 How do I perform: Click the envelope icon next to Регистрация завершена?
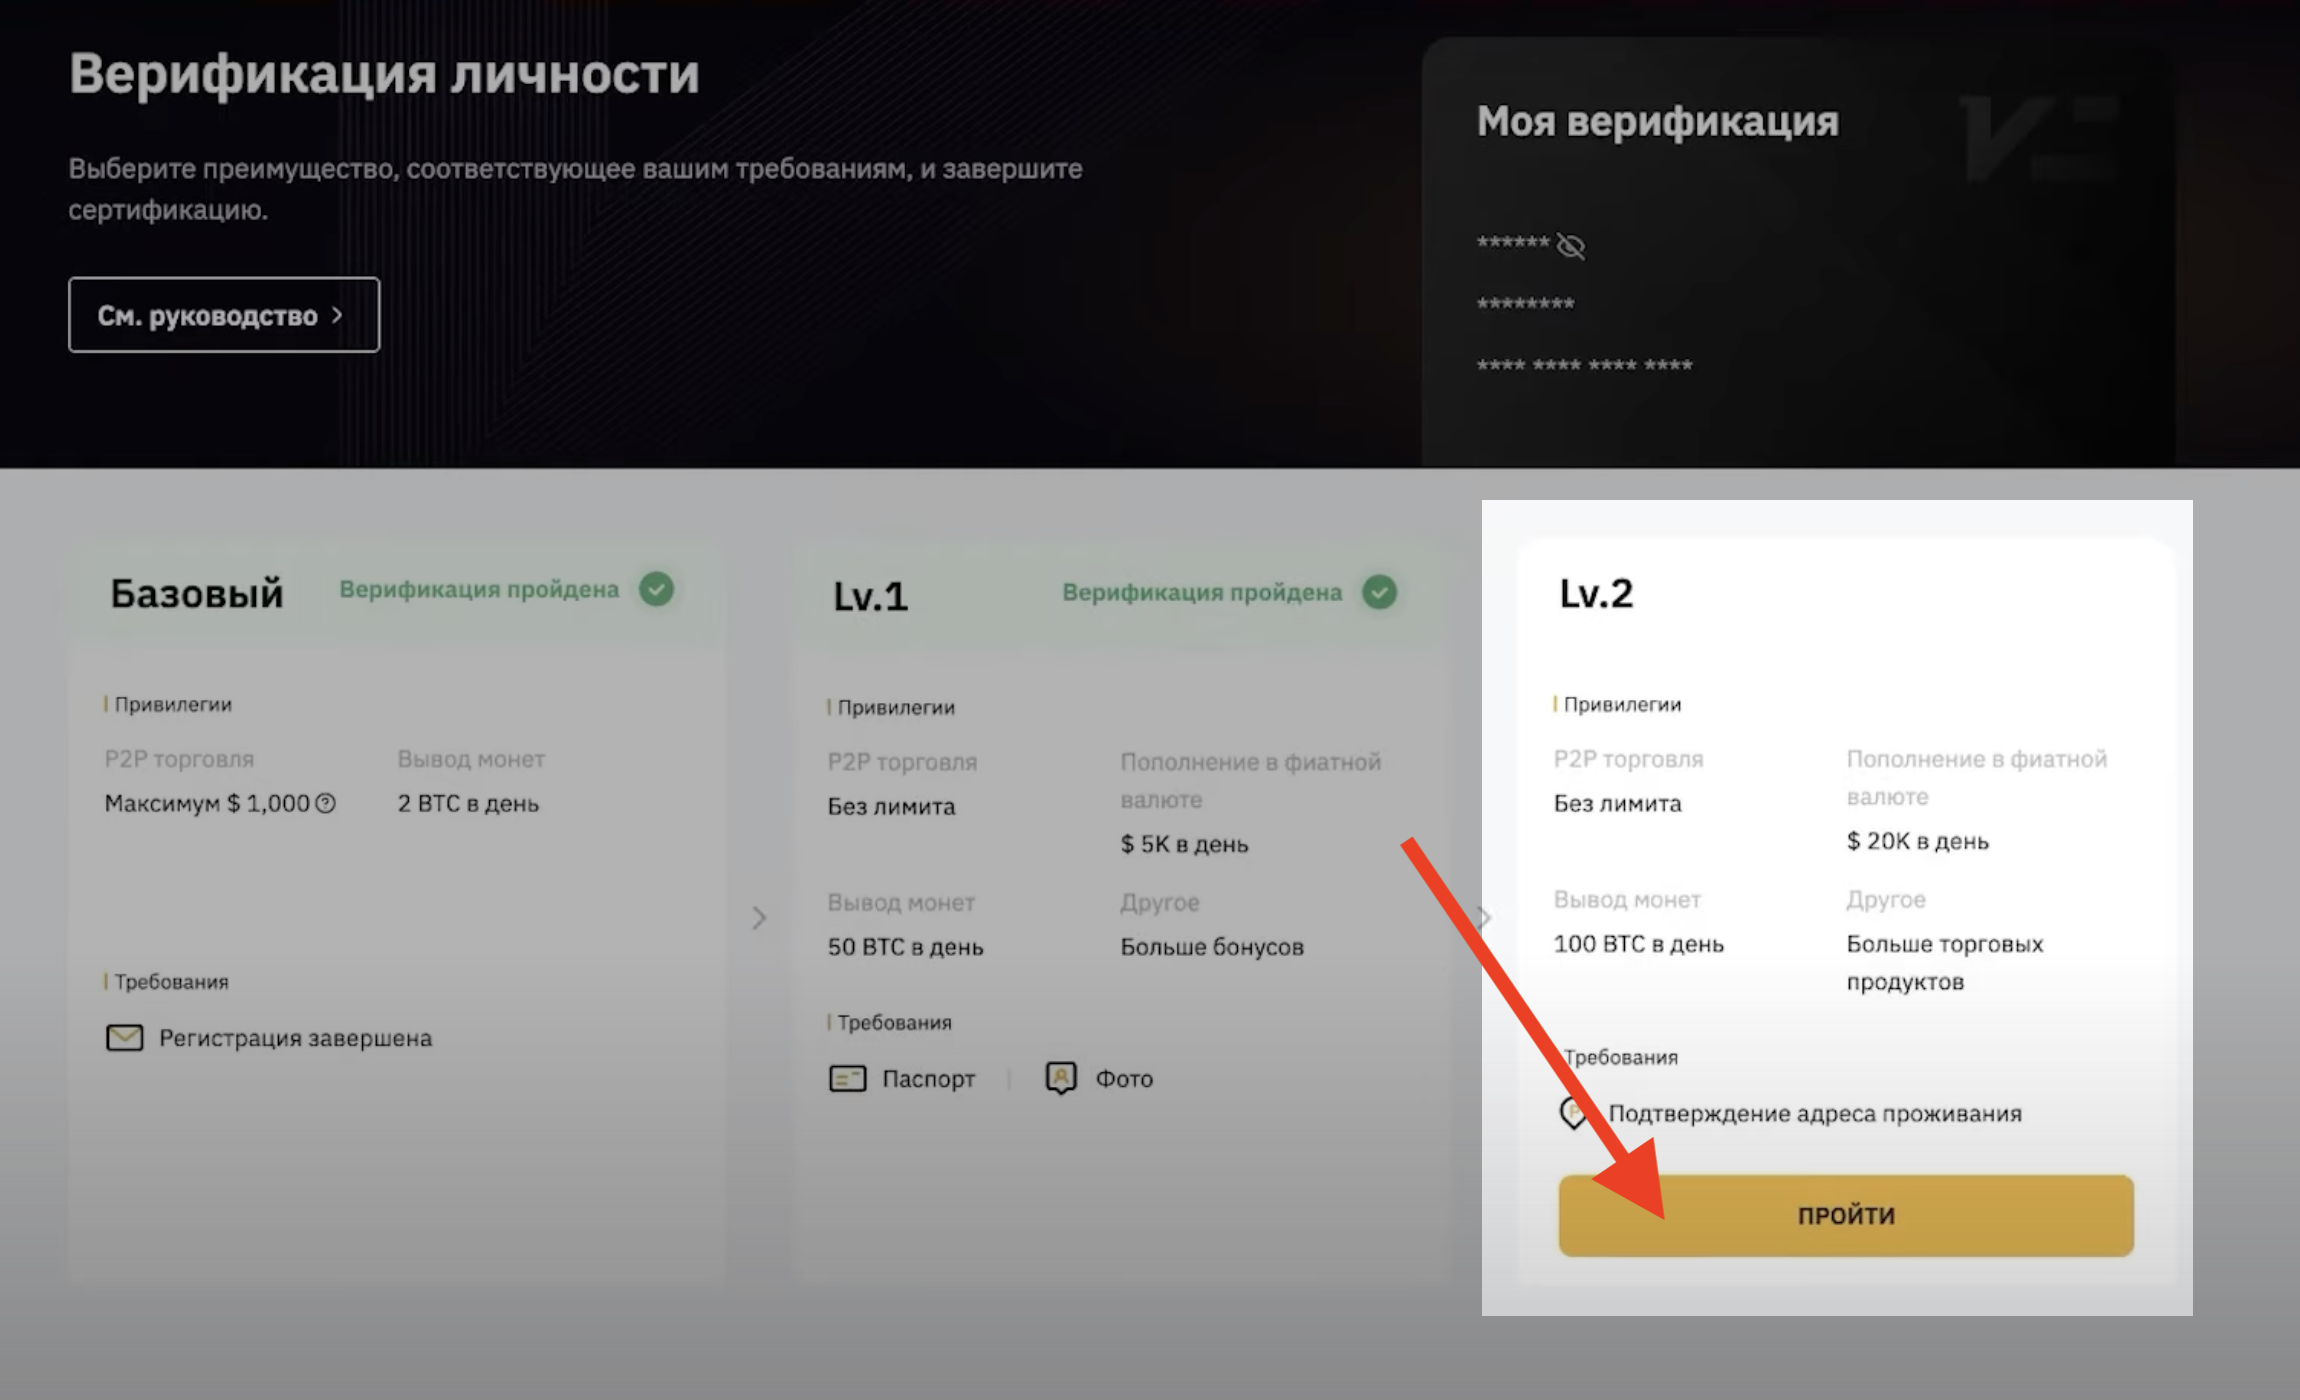tap(125, 1038)
